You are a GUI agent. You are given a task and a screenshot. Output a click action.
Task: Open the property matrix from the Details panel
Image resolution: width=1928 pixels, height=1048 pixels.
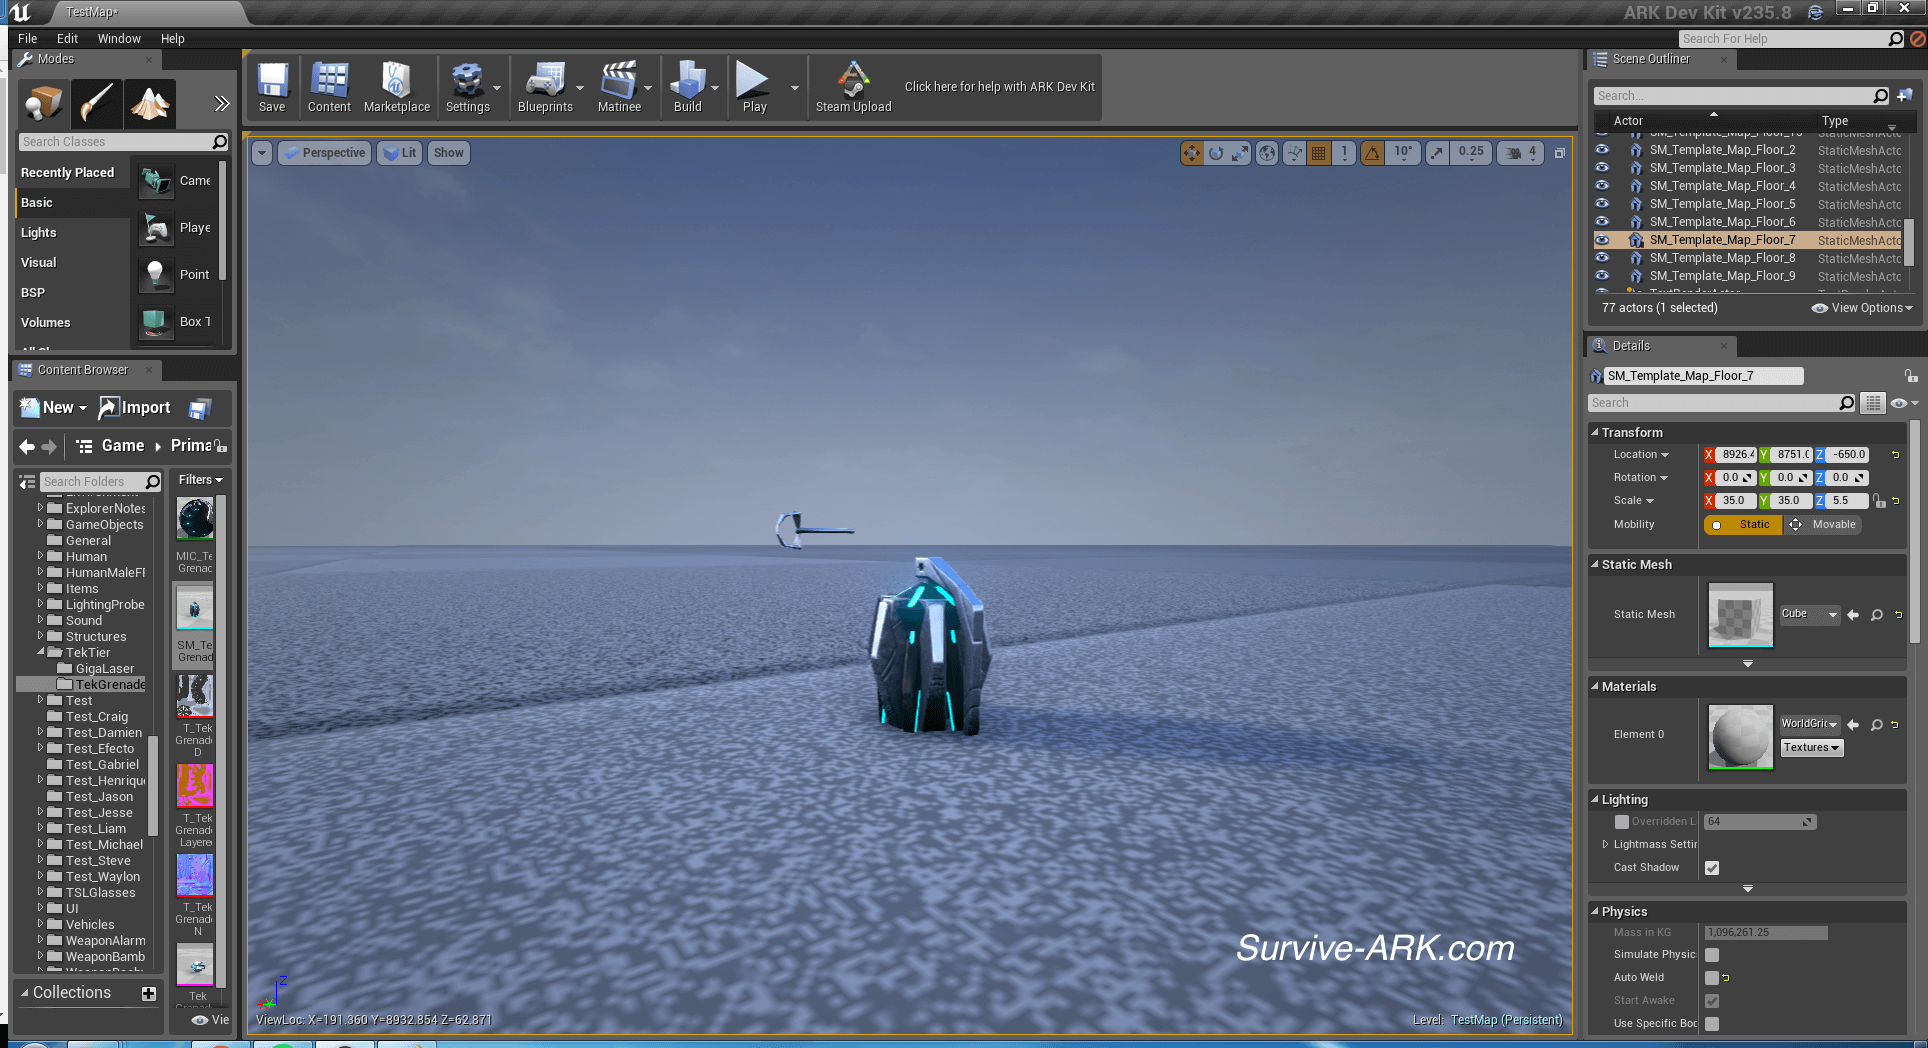[1873, 403]
